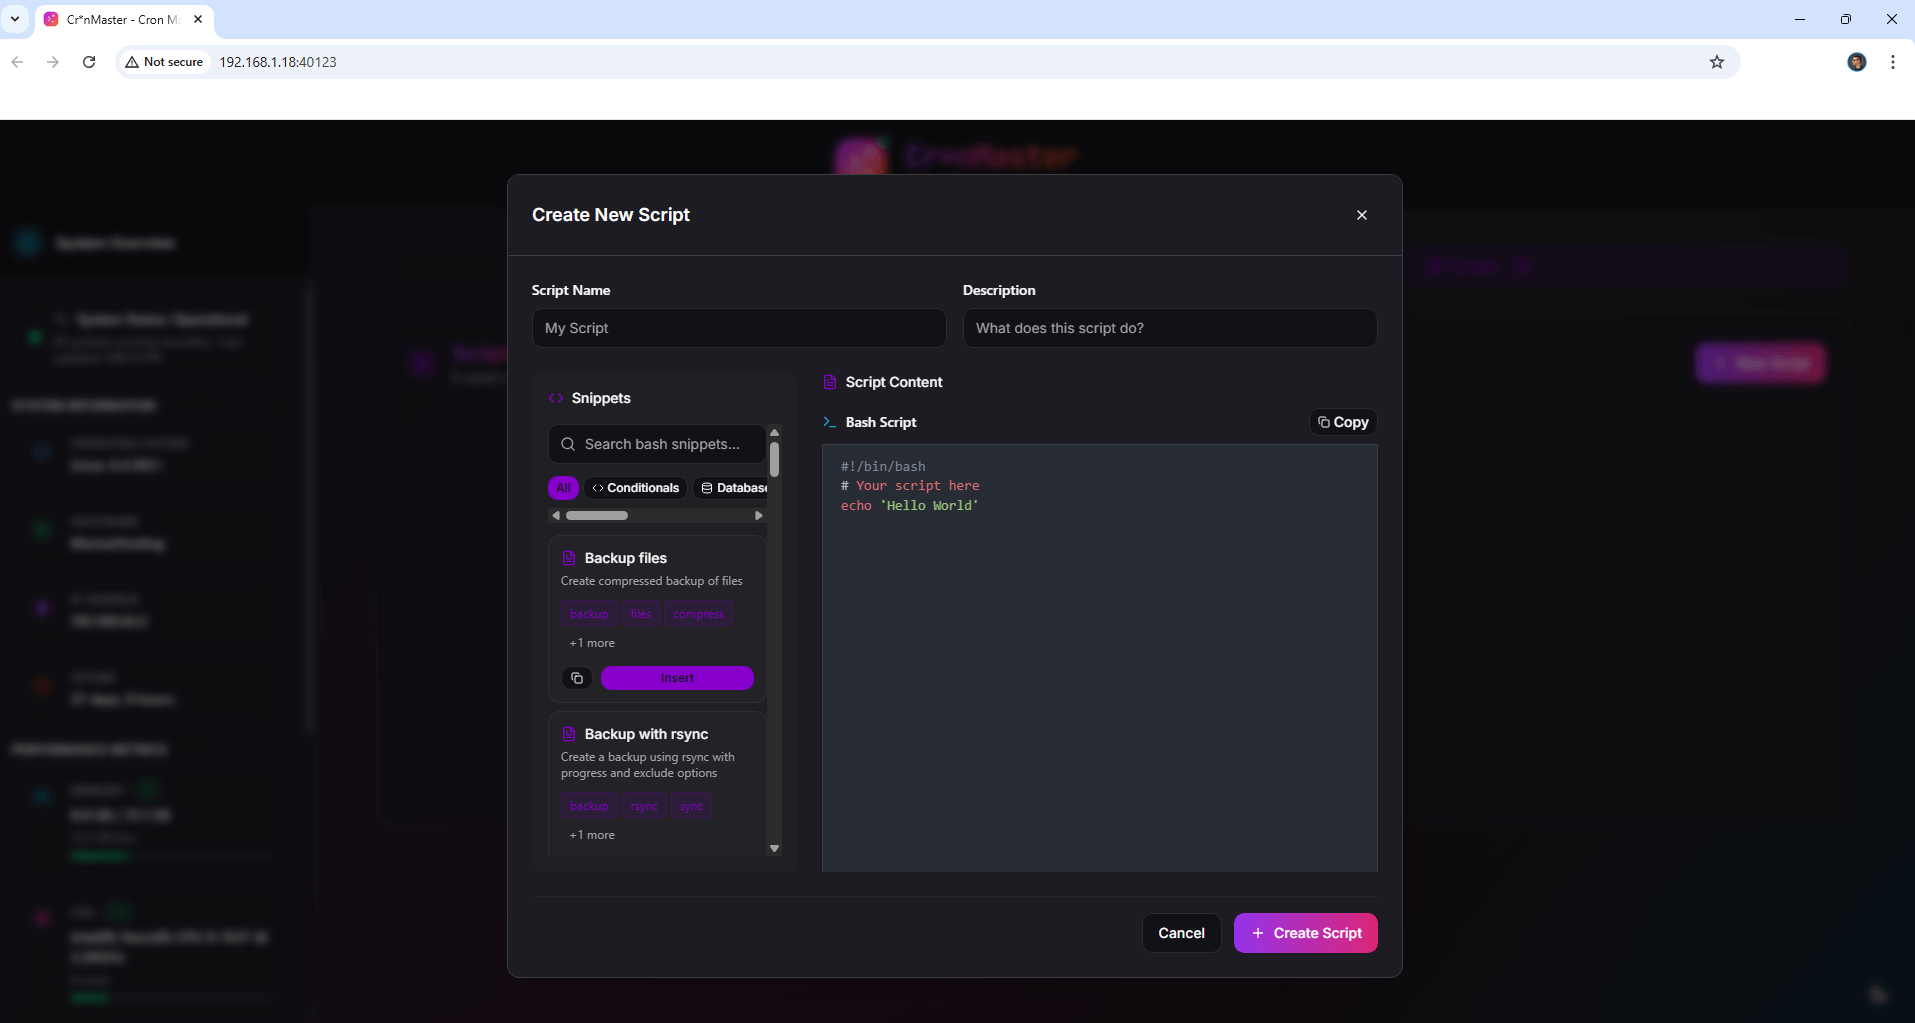Click the Backup with rsync file icon
Image resolution: width=1915 pixels, height=1023 pixels.
[569, 734]
